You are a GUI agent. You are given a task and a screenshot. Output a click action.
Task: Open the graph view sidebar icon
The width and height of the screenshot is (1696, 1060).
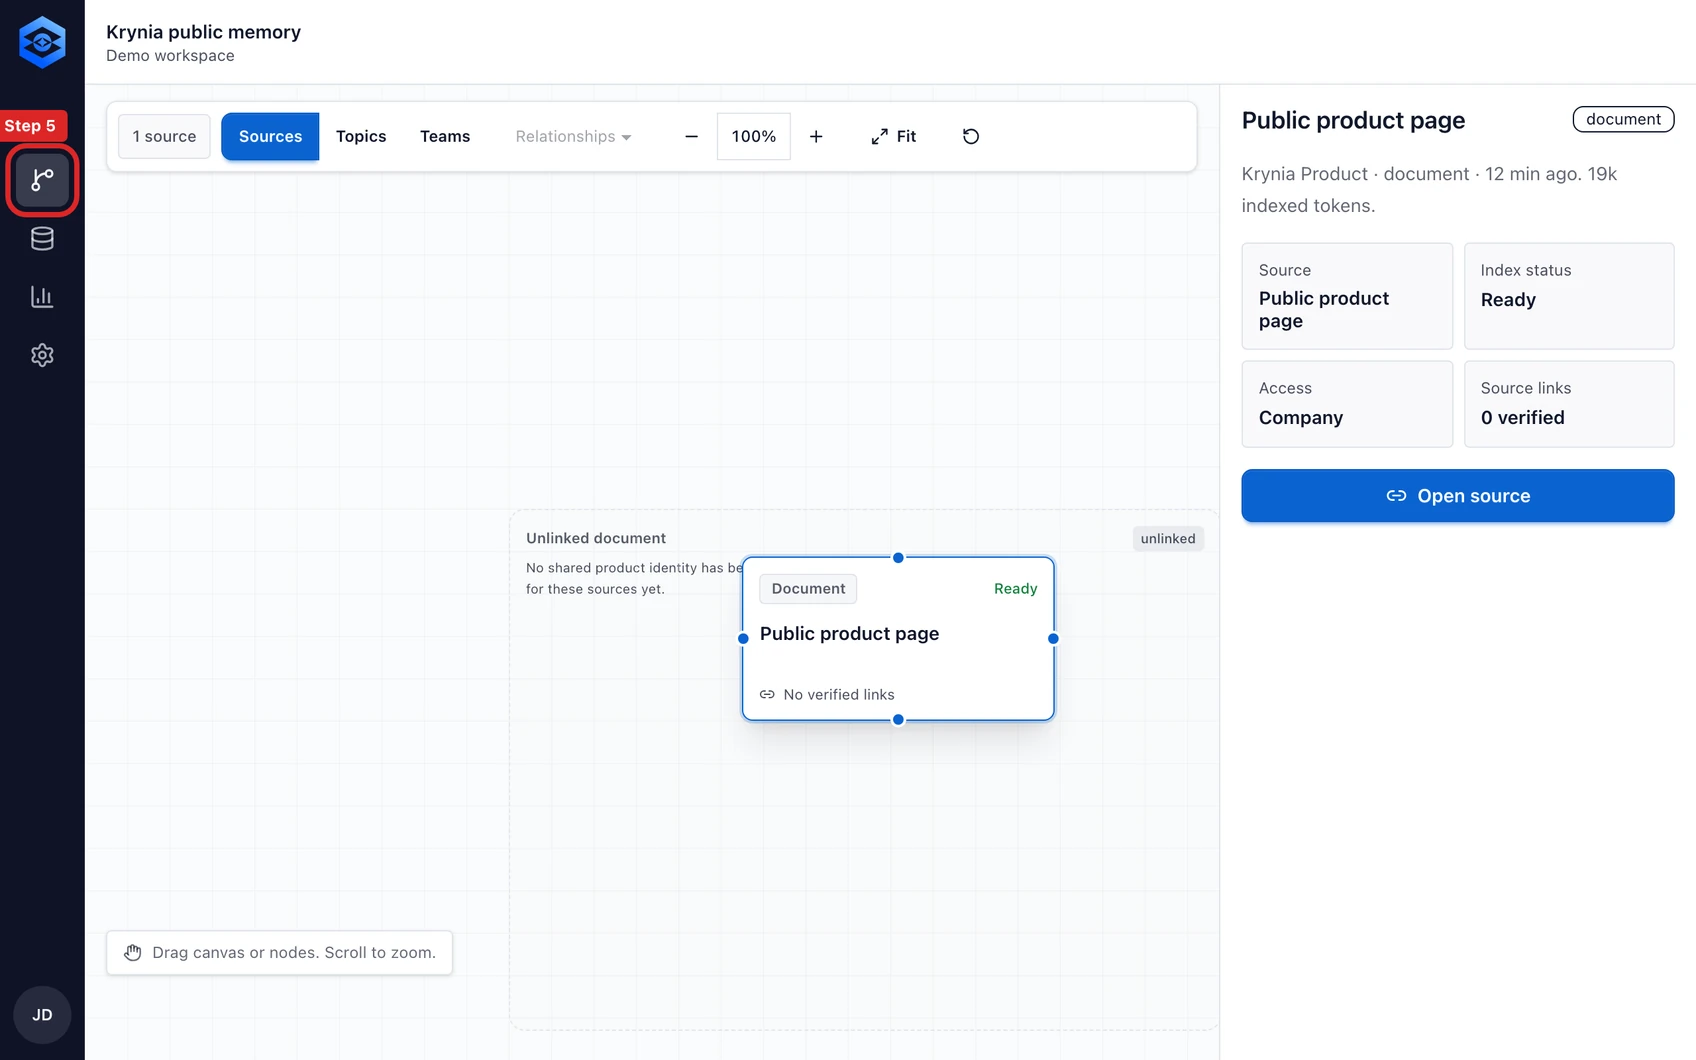pos(42,180)
